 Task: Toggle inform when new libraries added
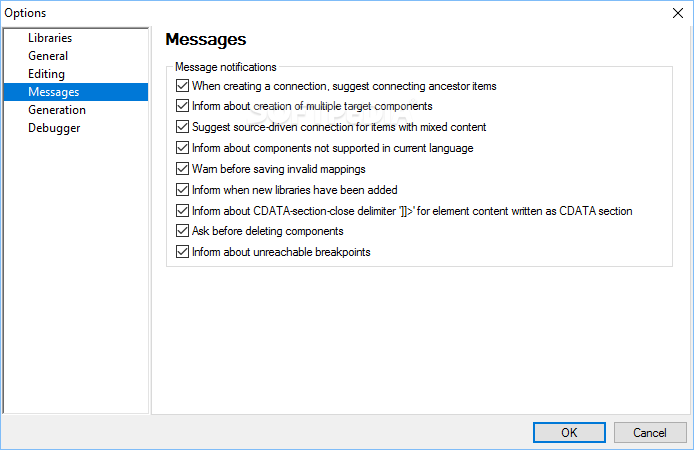pos(182,189)
